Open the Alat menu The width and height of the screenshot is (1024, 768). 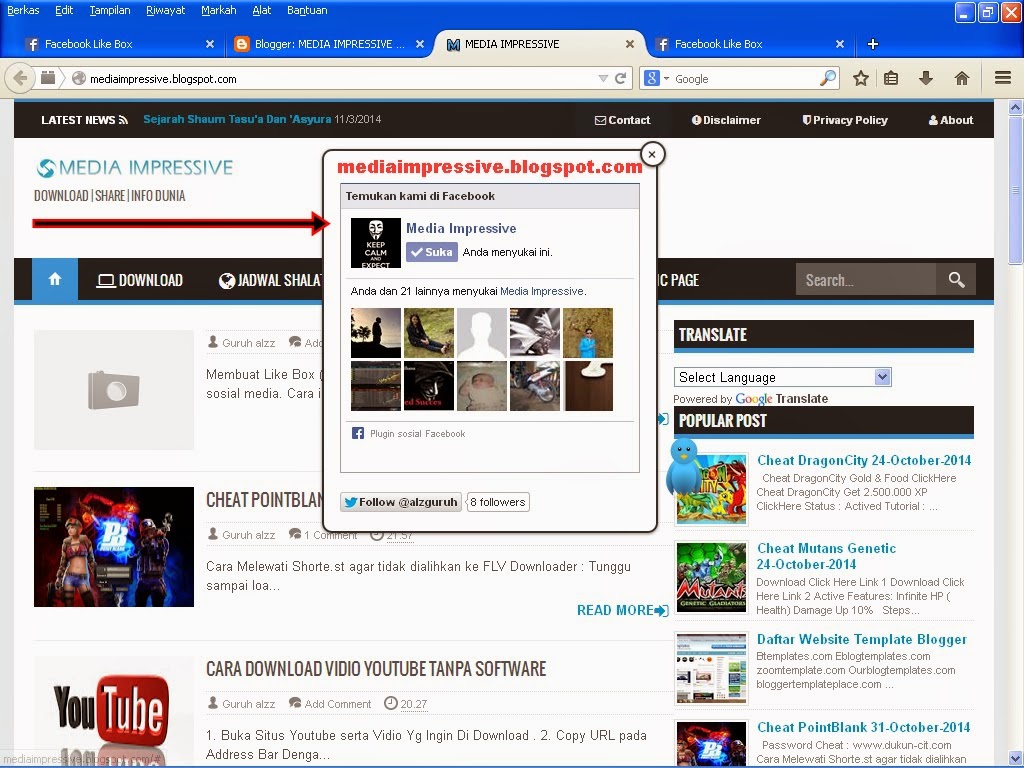[x=262, y=10]
